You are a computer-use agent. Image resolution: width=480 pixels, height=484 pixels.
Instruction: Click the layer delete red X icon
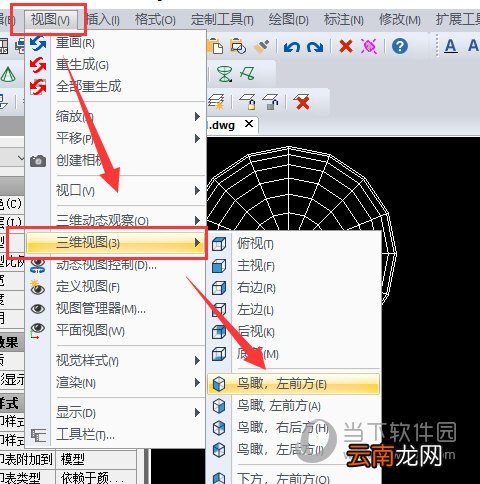302,102
